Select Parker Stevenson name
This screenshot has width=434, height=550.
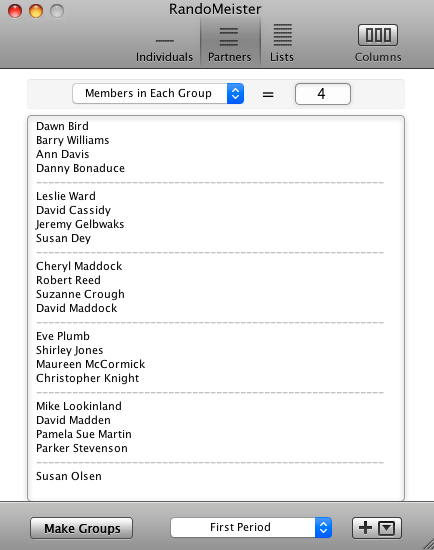click(x=82, y=448)
